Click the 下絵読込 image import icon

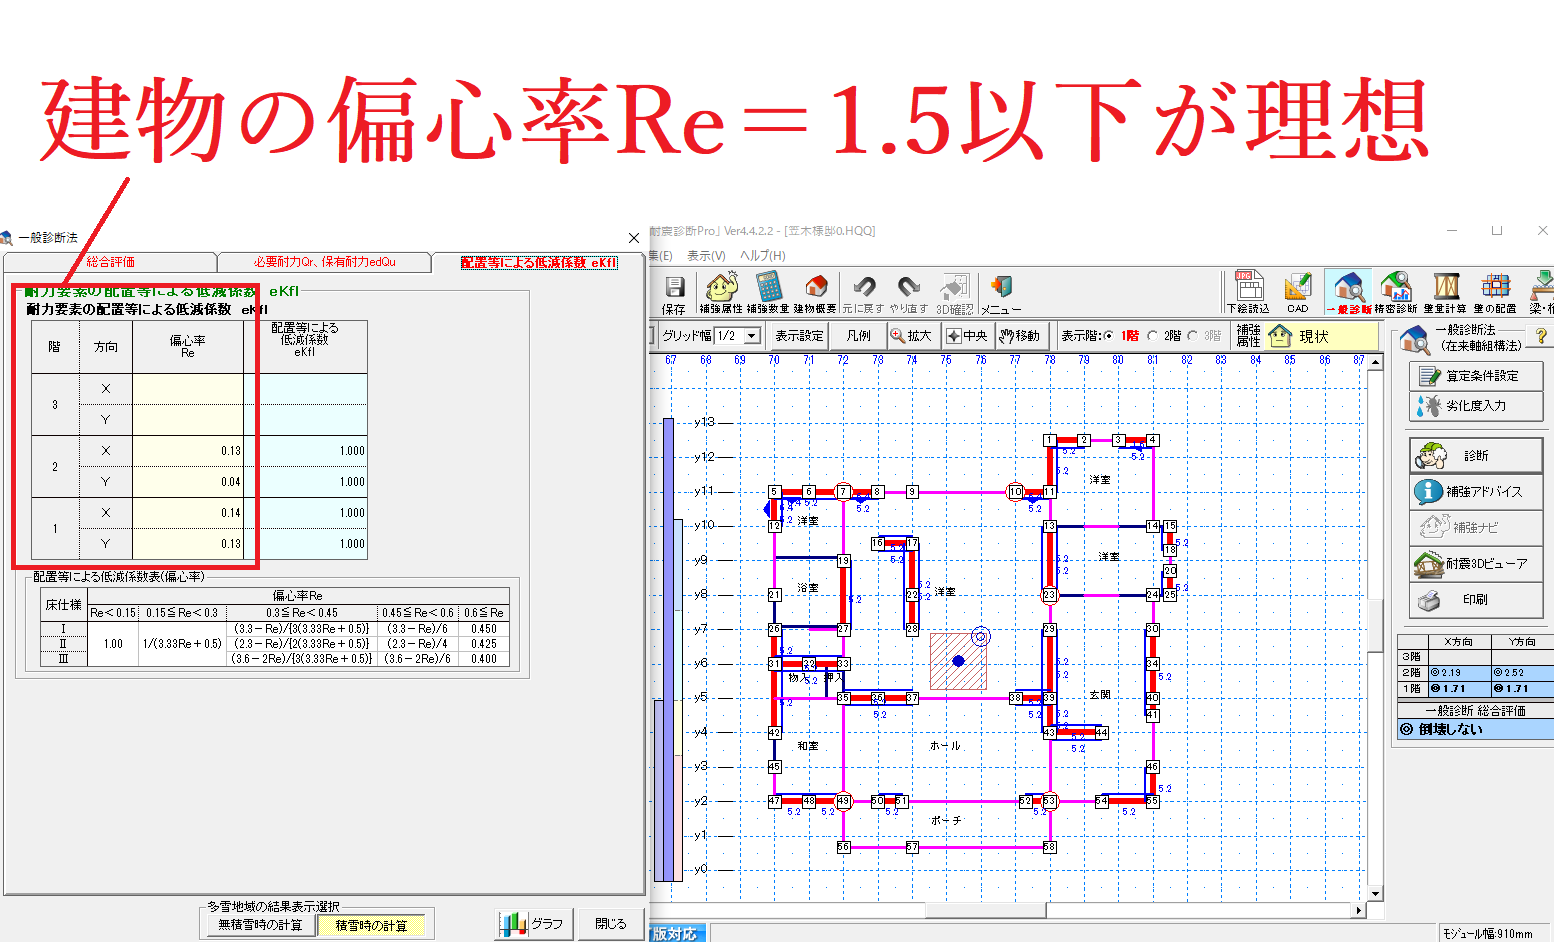[x=1248, y=293]
